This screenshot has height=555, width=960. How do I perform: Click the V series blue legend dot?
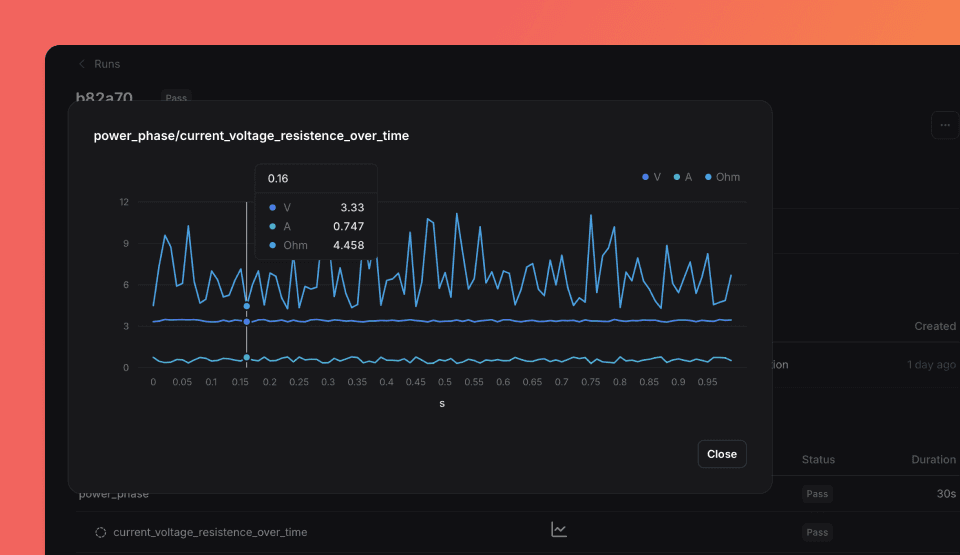click(x=645, y=177)
